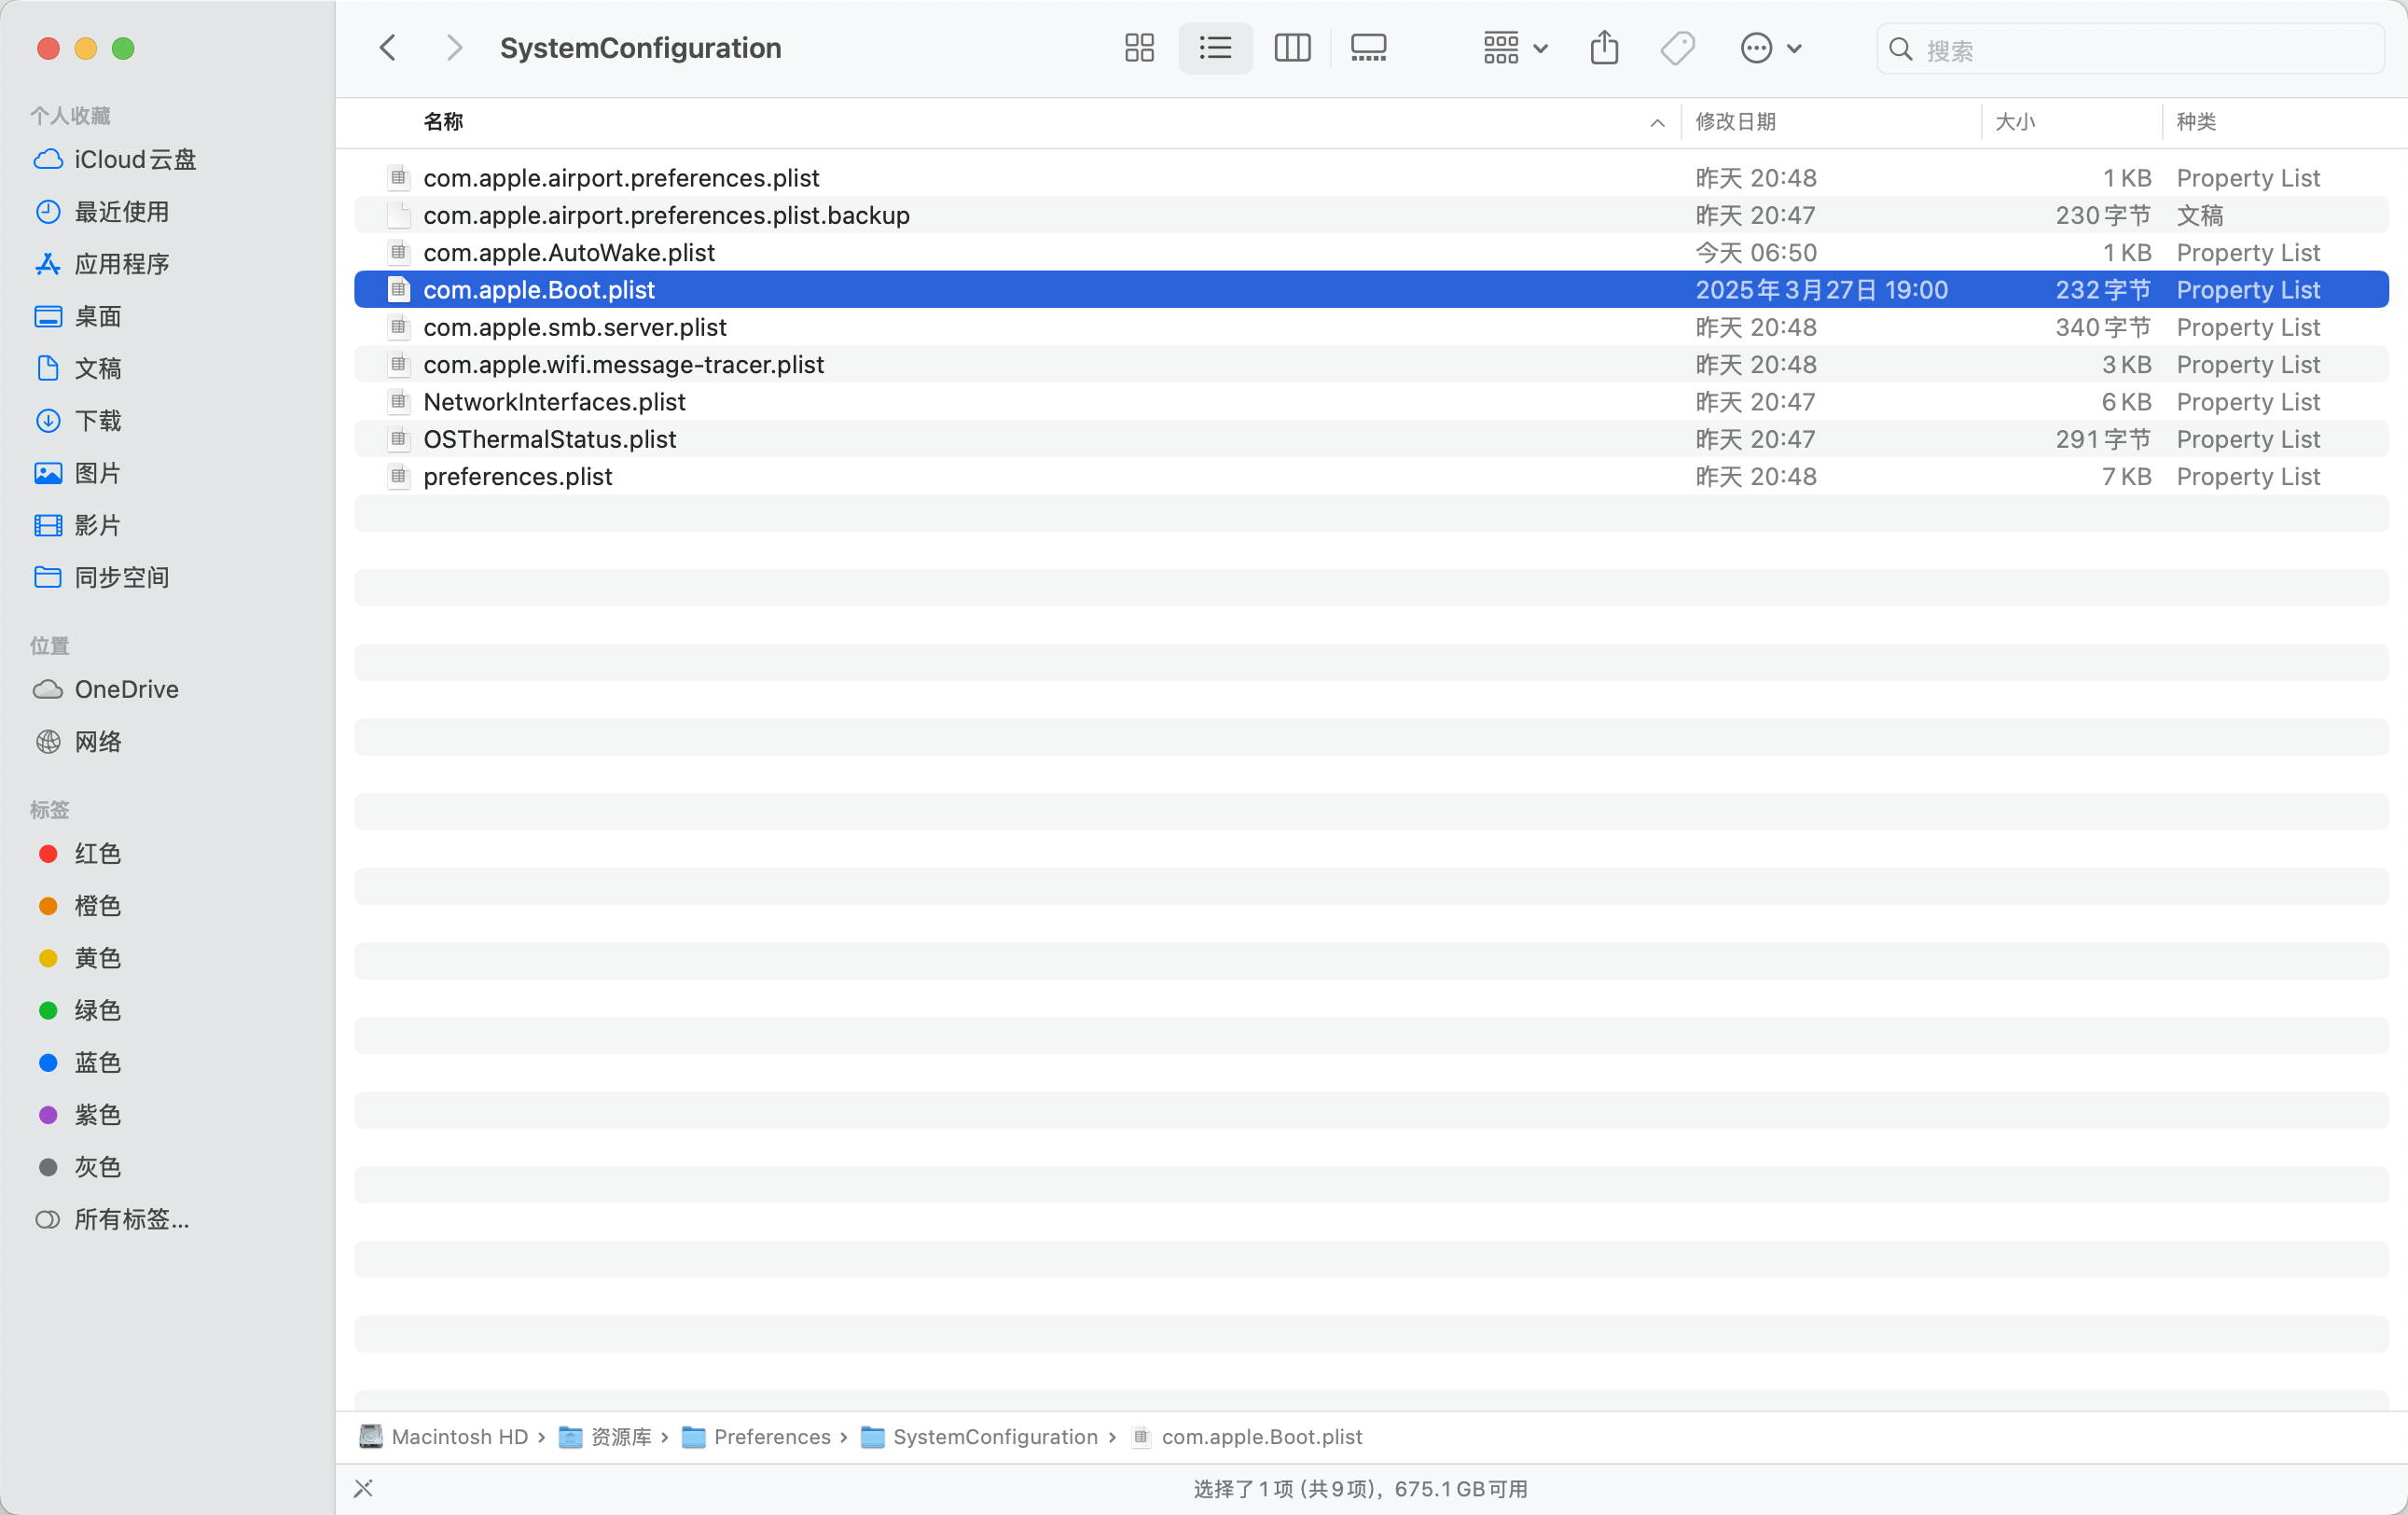2408x1515 pixels.
Task: Toggle sort direction arrow in 名称 column
Action: click(x=1657, y=122)
